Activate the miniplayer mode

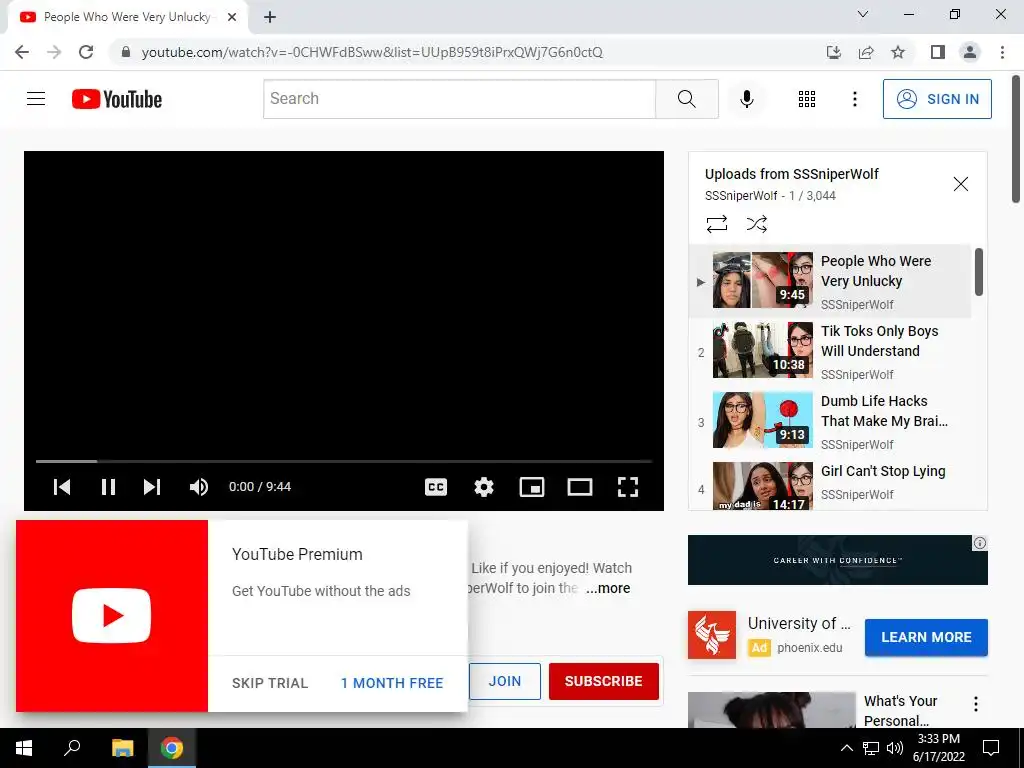tap(532, 487)
